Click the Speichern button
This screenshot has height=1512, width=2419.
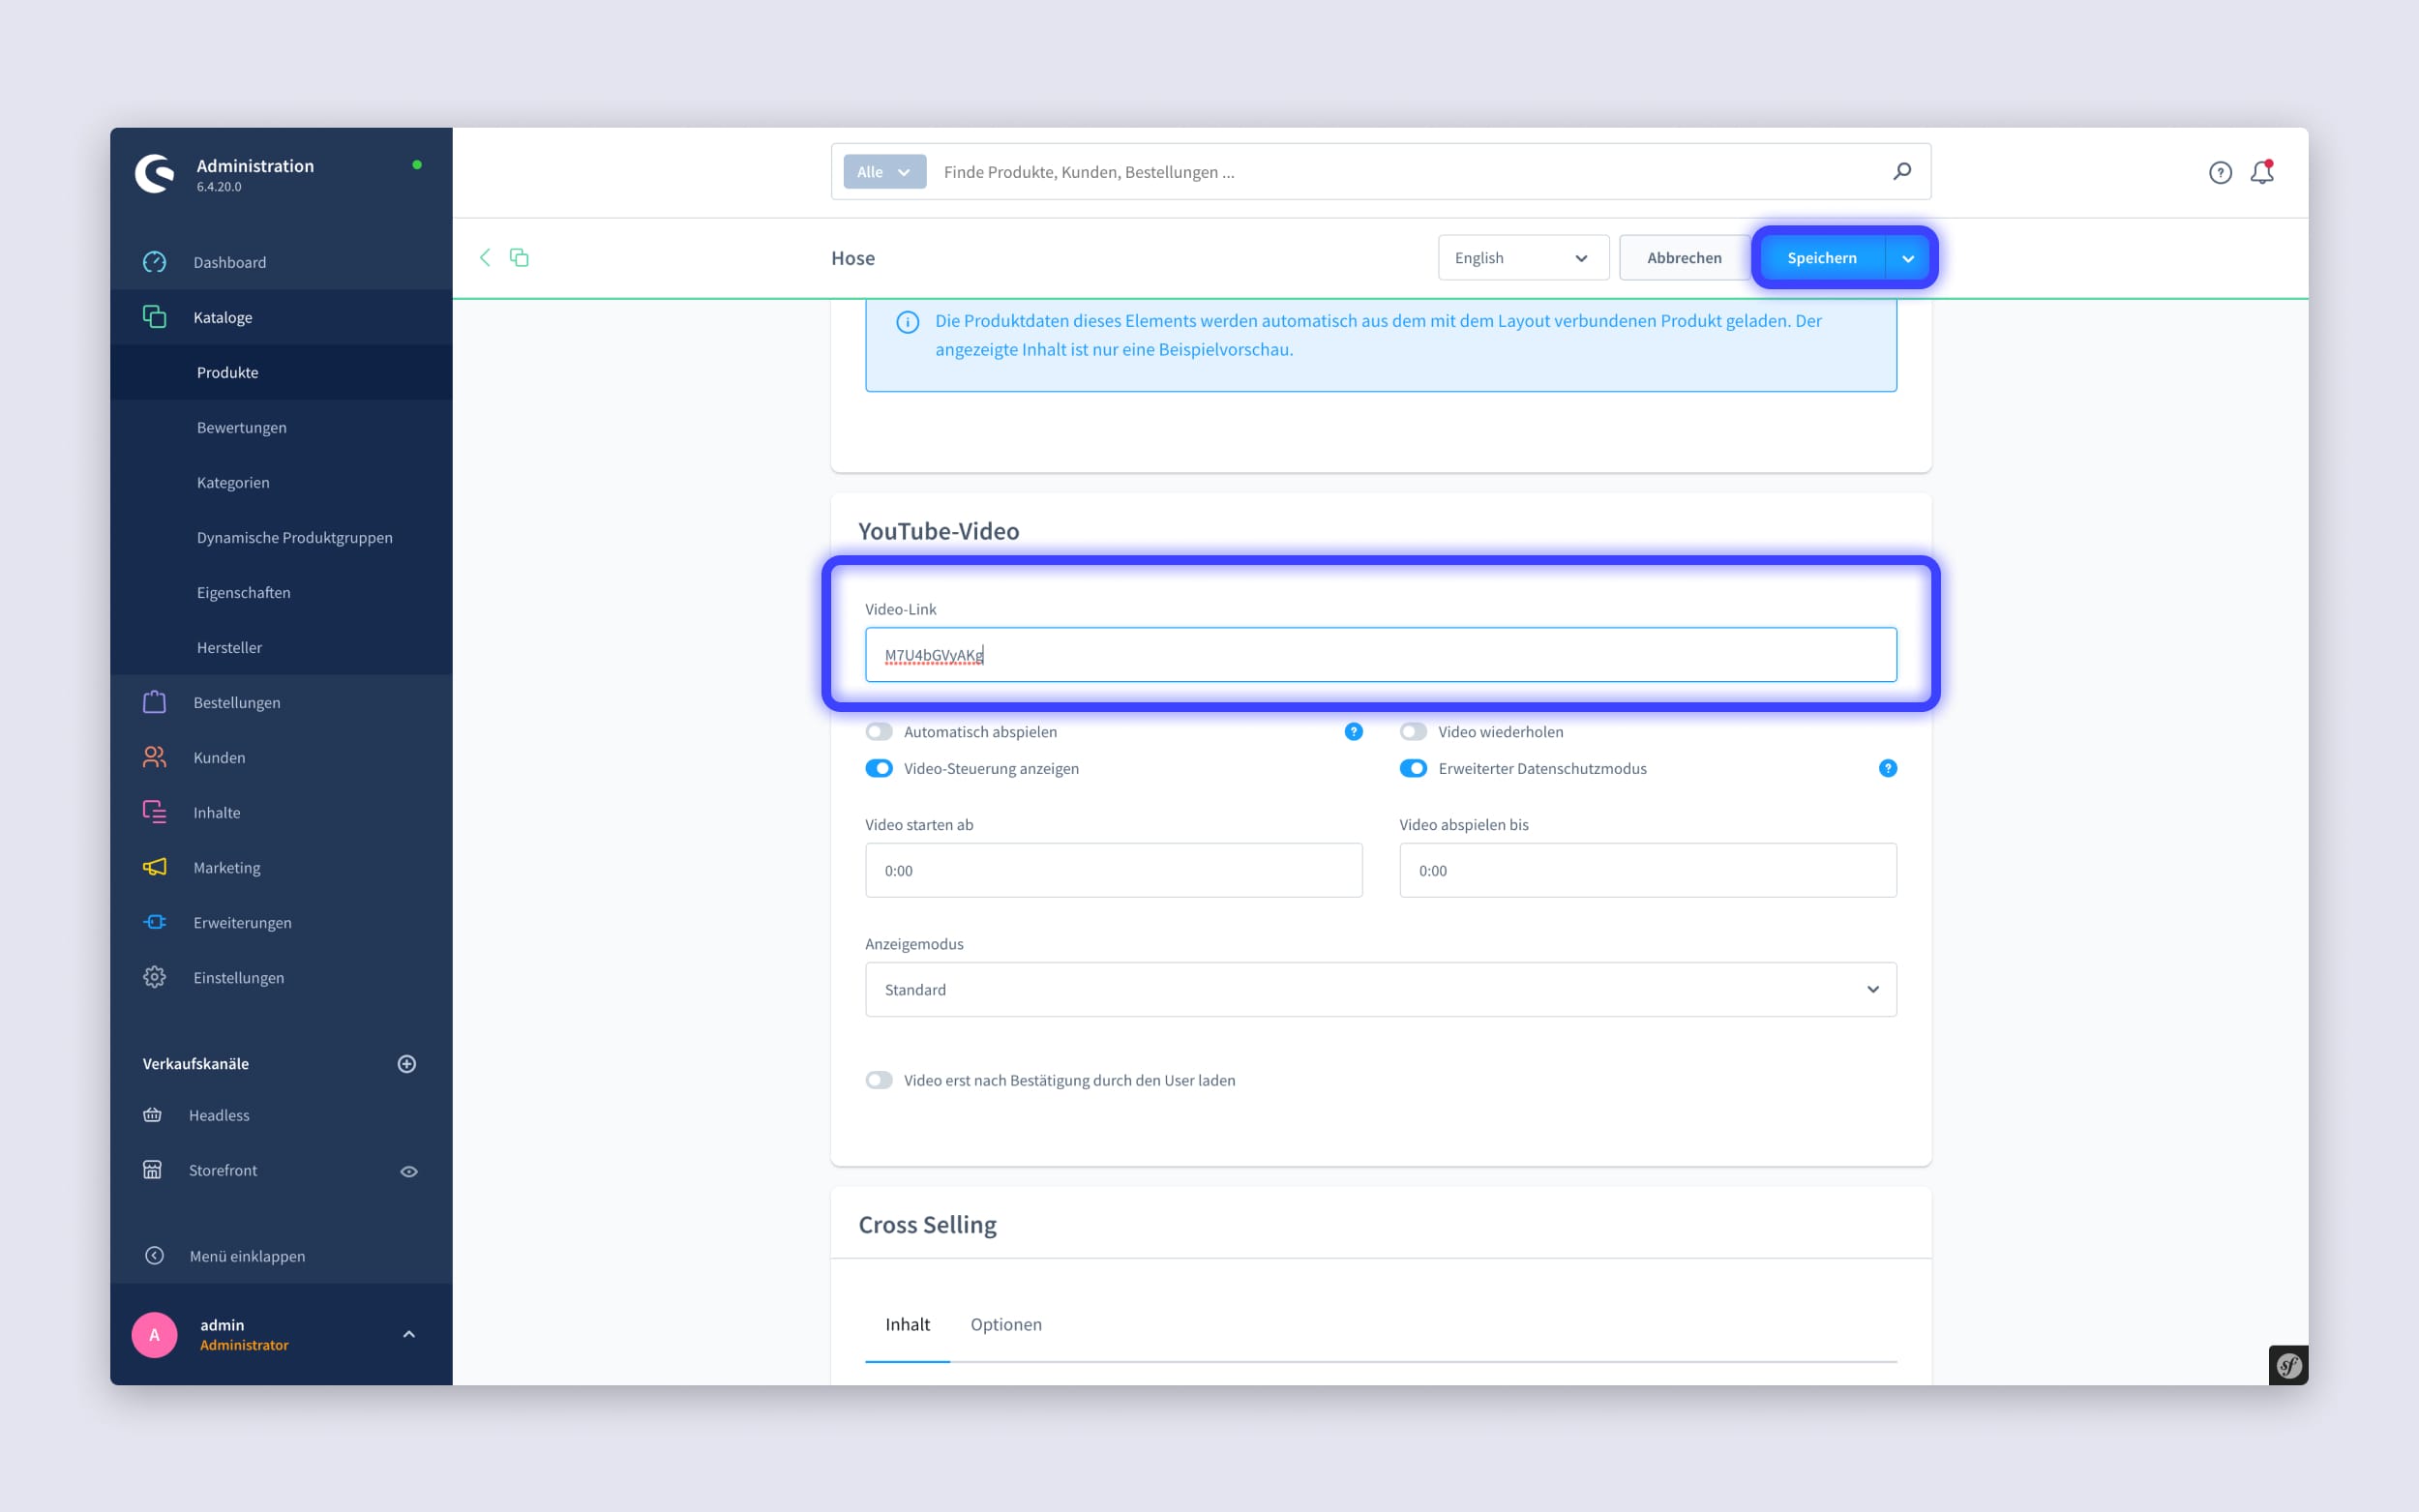pyautogui.click(x=1820, y=256)
